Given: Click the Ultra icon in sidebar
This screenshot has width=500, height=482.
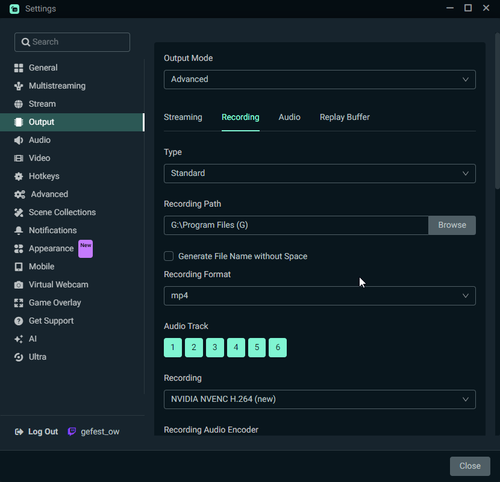Looking at the screenshot, I should tap(19, 357).
